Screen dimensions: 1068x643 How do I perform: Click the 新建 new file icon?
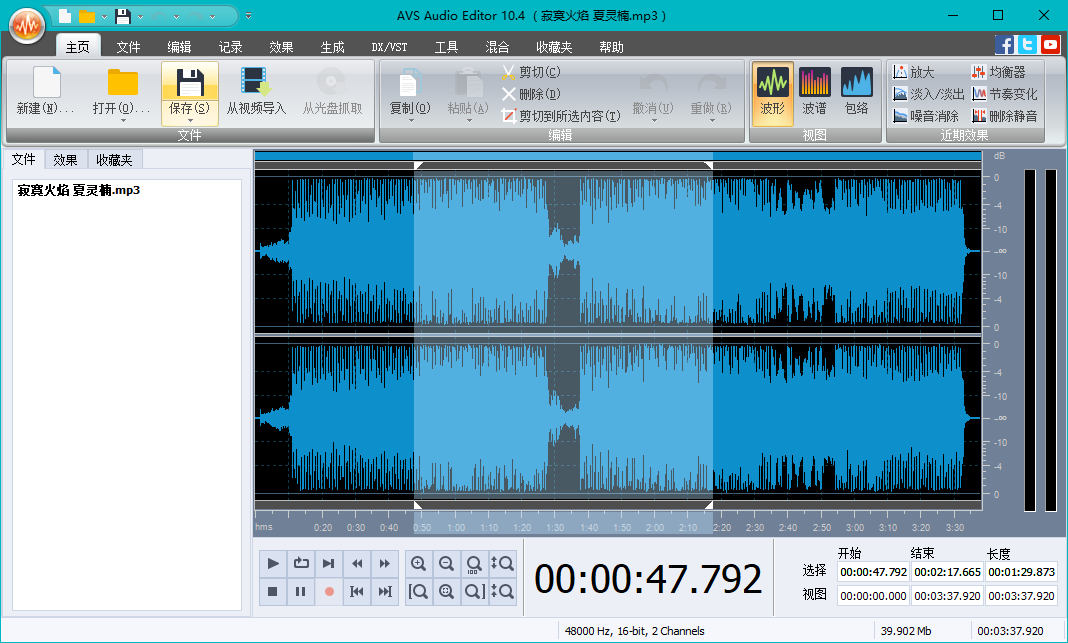click(46, 84)
